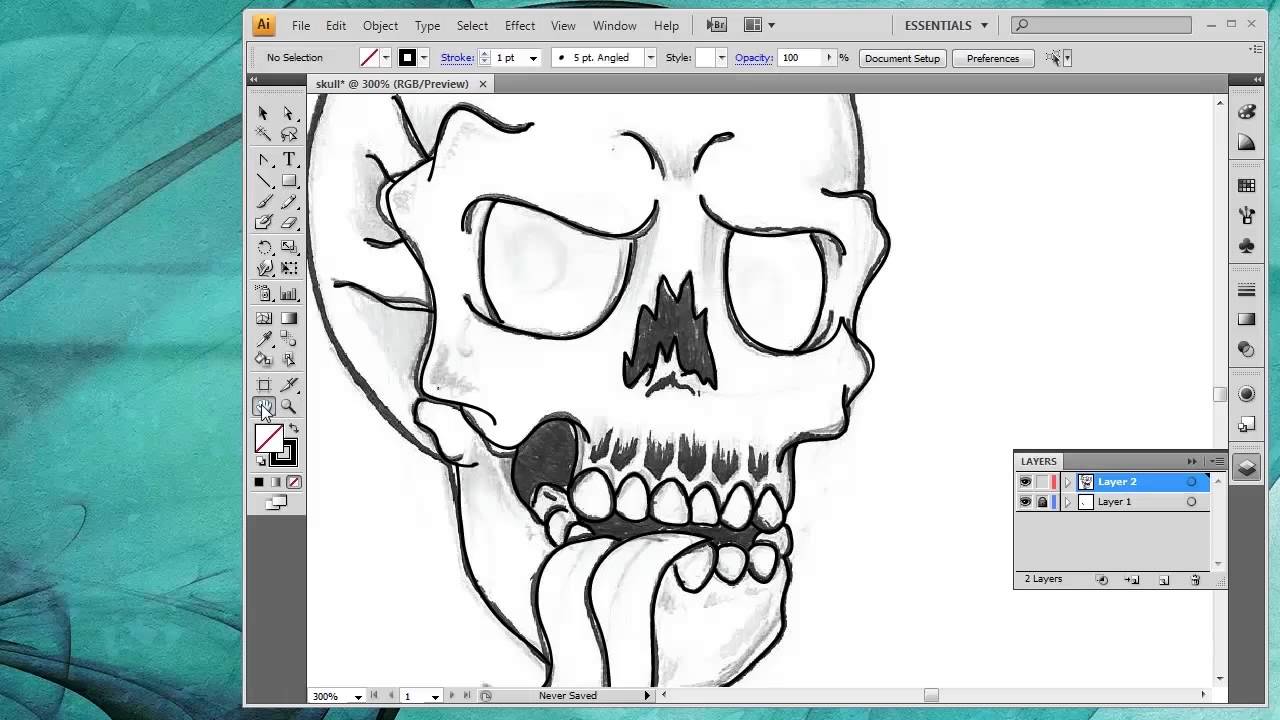This screenshot has width=1280, height=720.
Task: Expand Layer 2 disclosure triangle
Action: (x=1066, y=481)
